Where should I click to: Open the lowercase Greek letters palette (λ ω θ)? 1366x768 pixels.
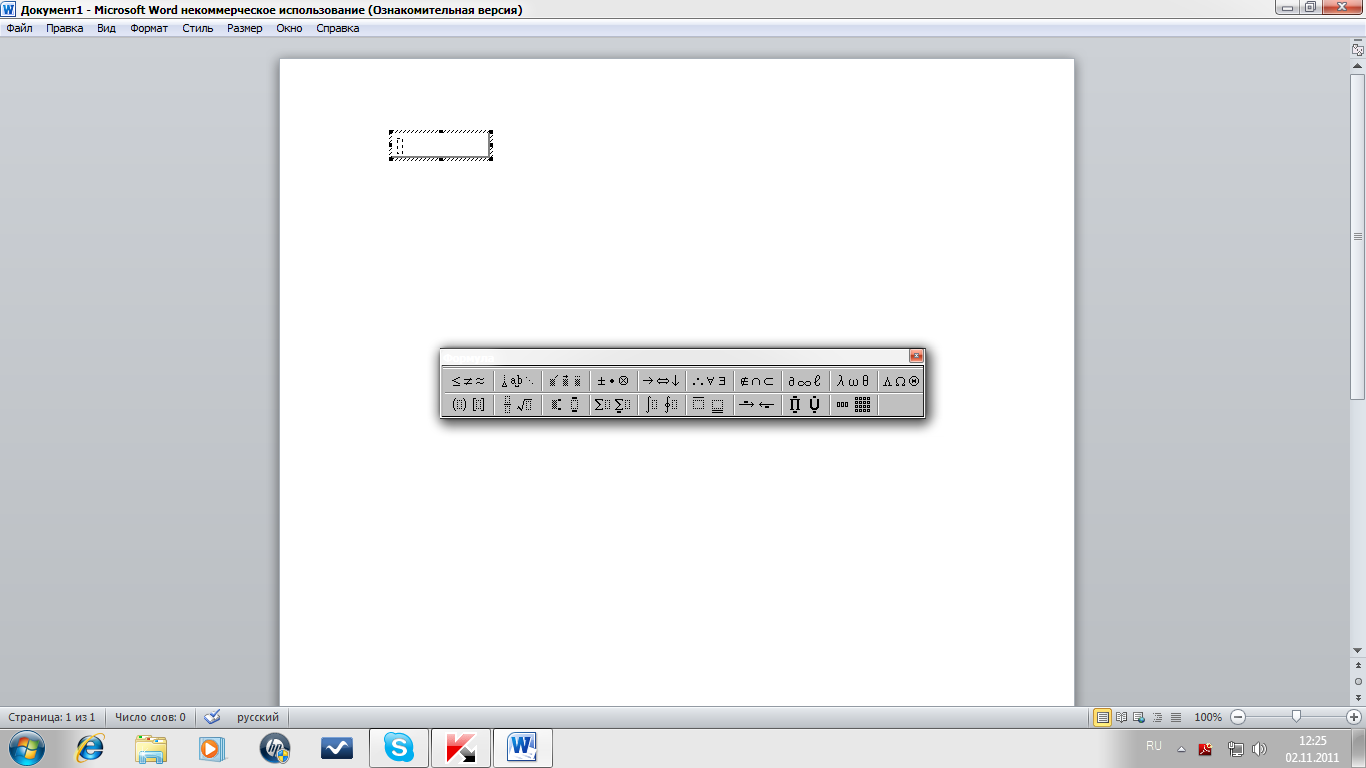click(x=853, y=381)
